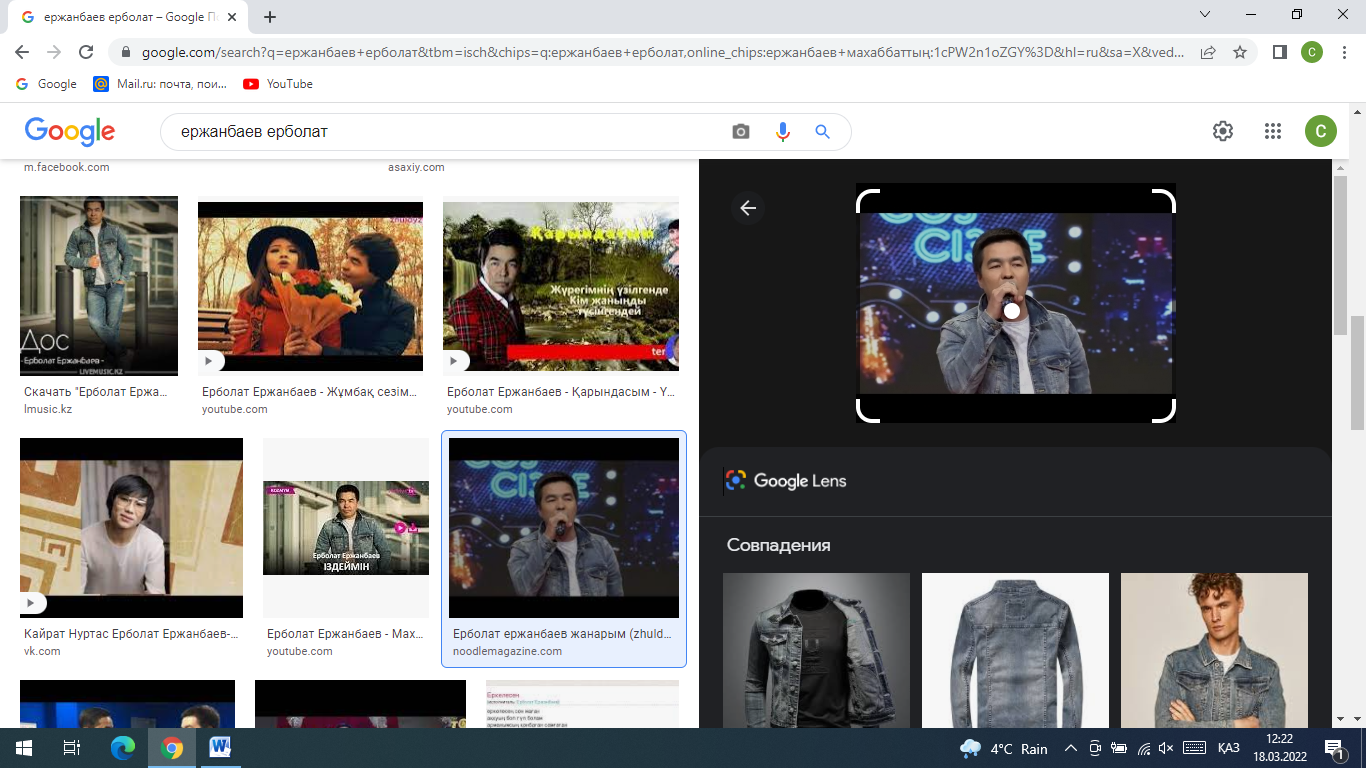Open YouTube bookmark
Viewport: 1366px width, 768px height.
tap(278, 84)
